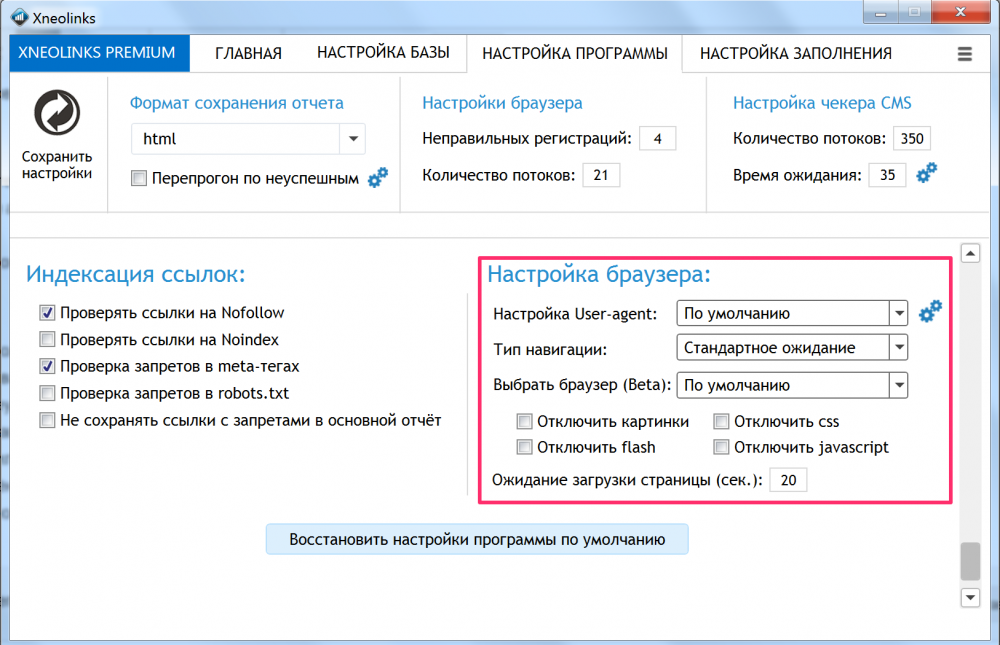Click the Save settings circular arrow icon
1000x645 pixels.
57,113
